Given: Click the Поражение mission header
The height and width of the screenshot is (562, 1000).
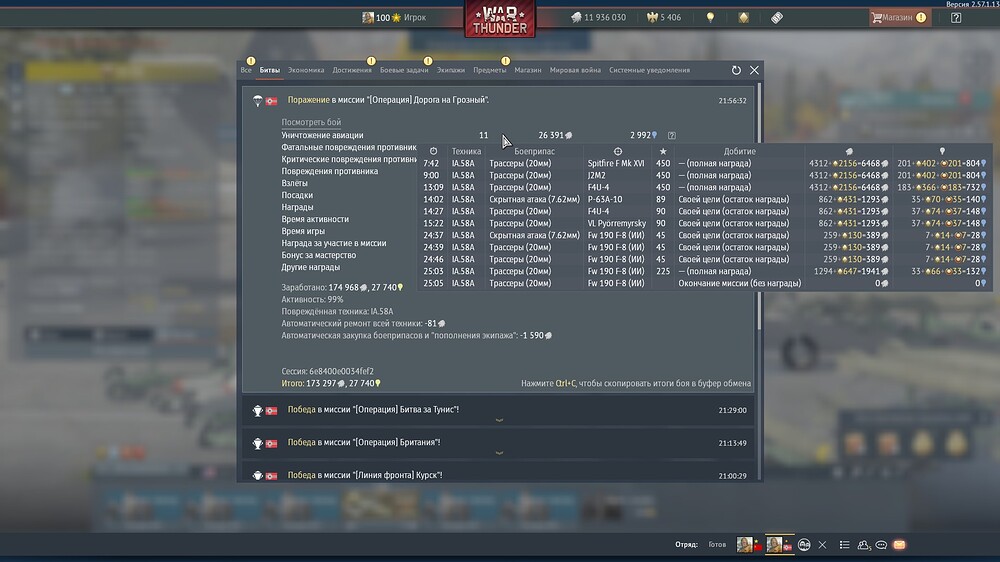Looking at the screenshot, I should point(388,100).
